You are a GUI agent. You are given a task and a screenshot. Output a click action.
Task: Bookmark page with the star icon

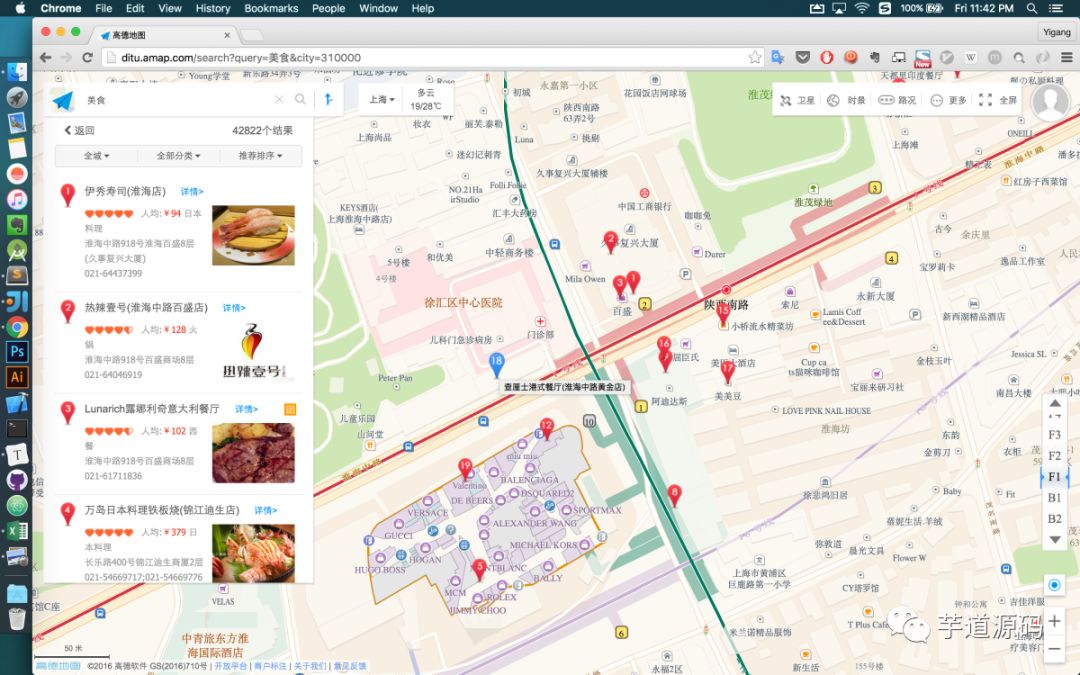(755, 57)
